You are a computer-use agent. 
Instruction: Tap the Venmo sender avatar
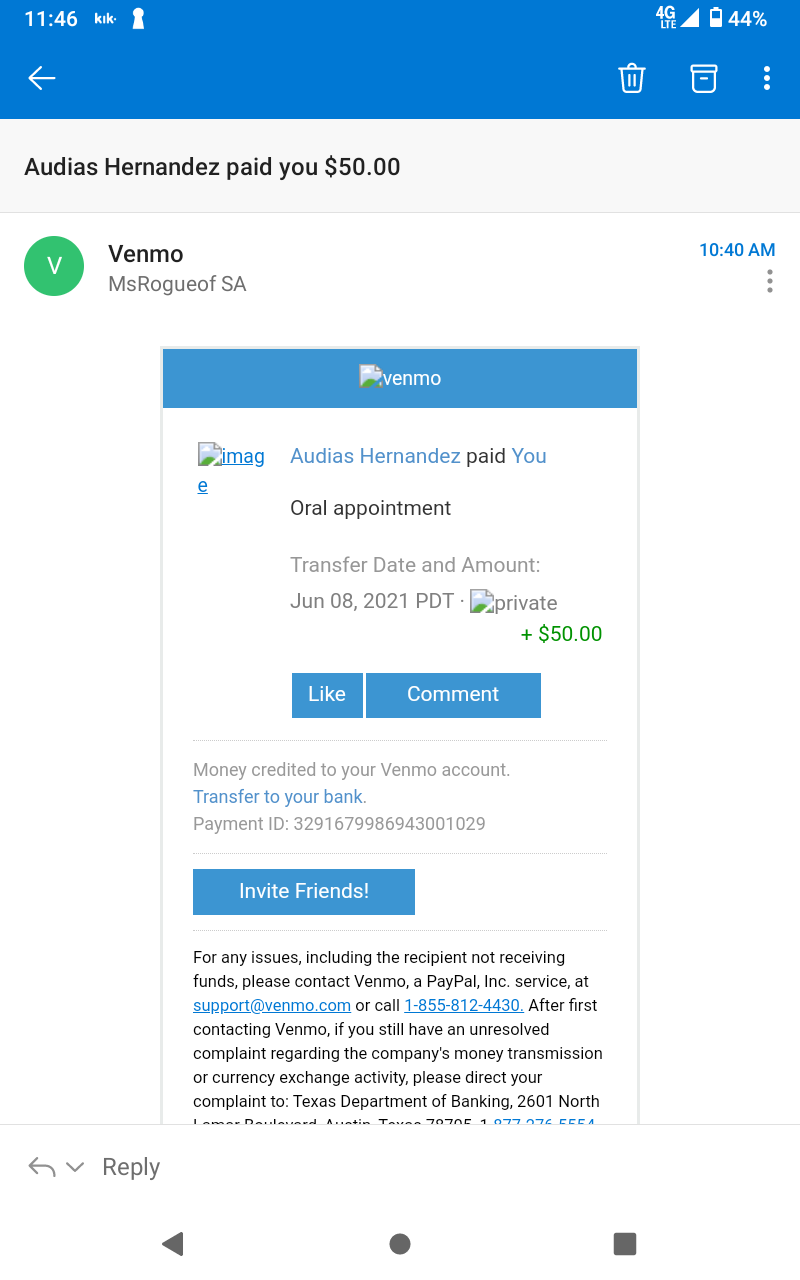pyautogui.click(x=54, y=266)
